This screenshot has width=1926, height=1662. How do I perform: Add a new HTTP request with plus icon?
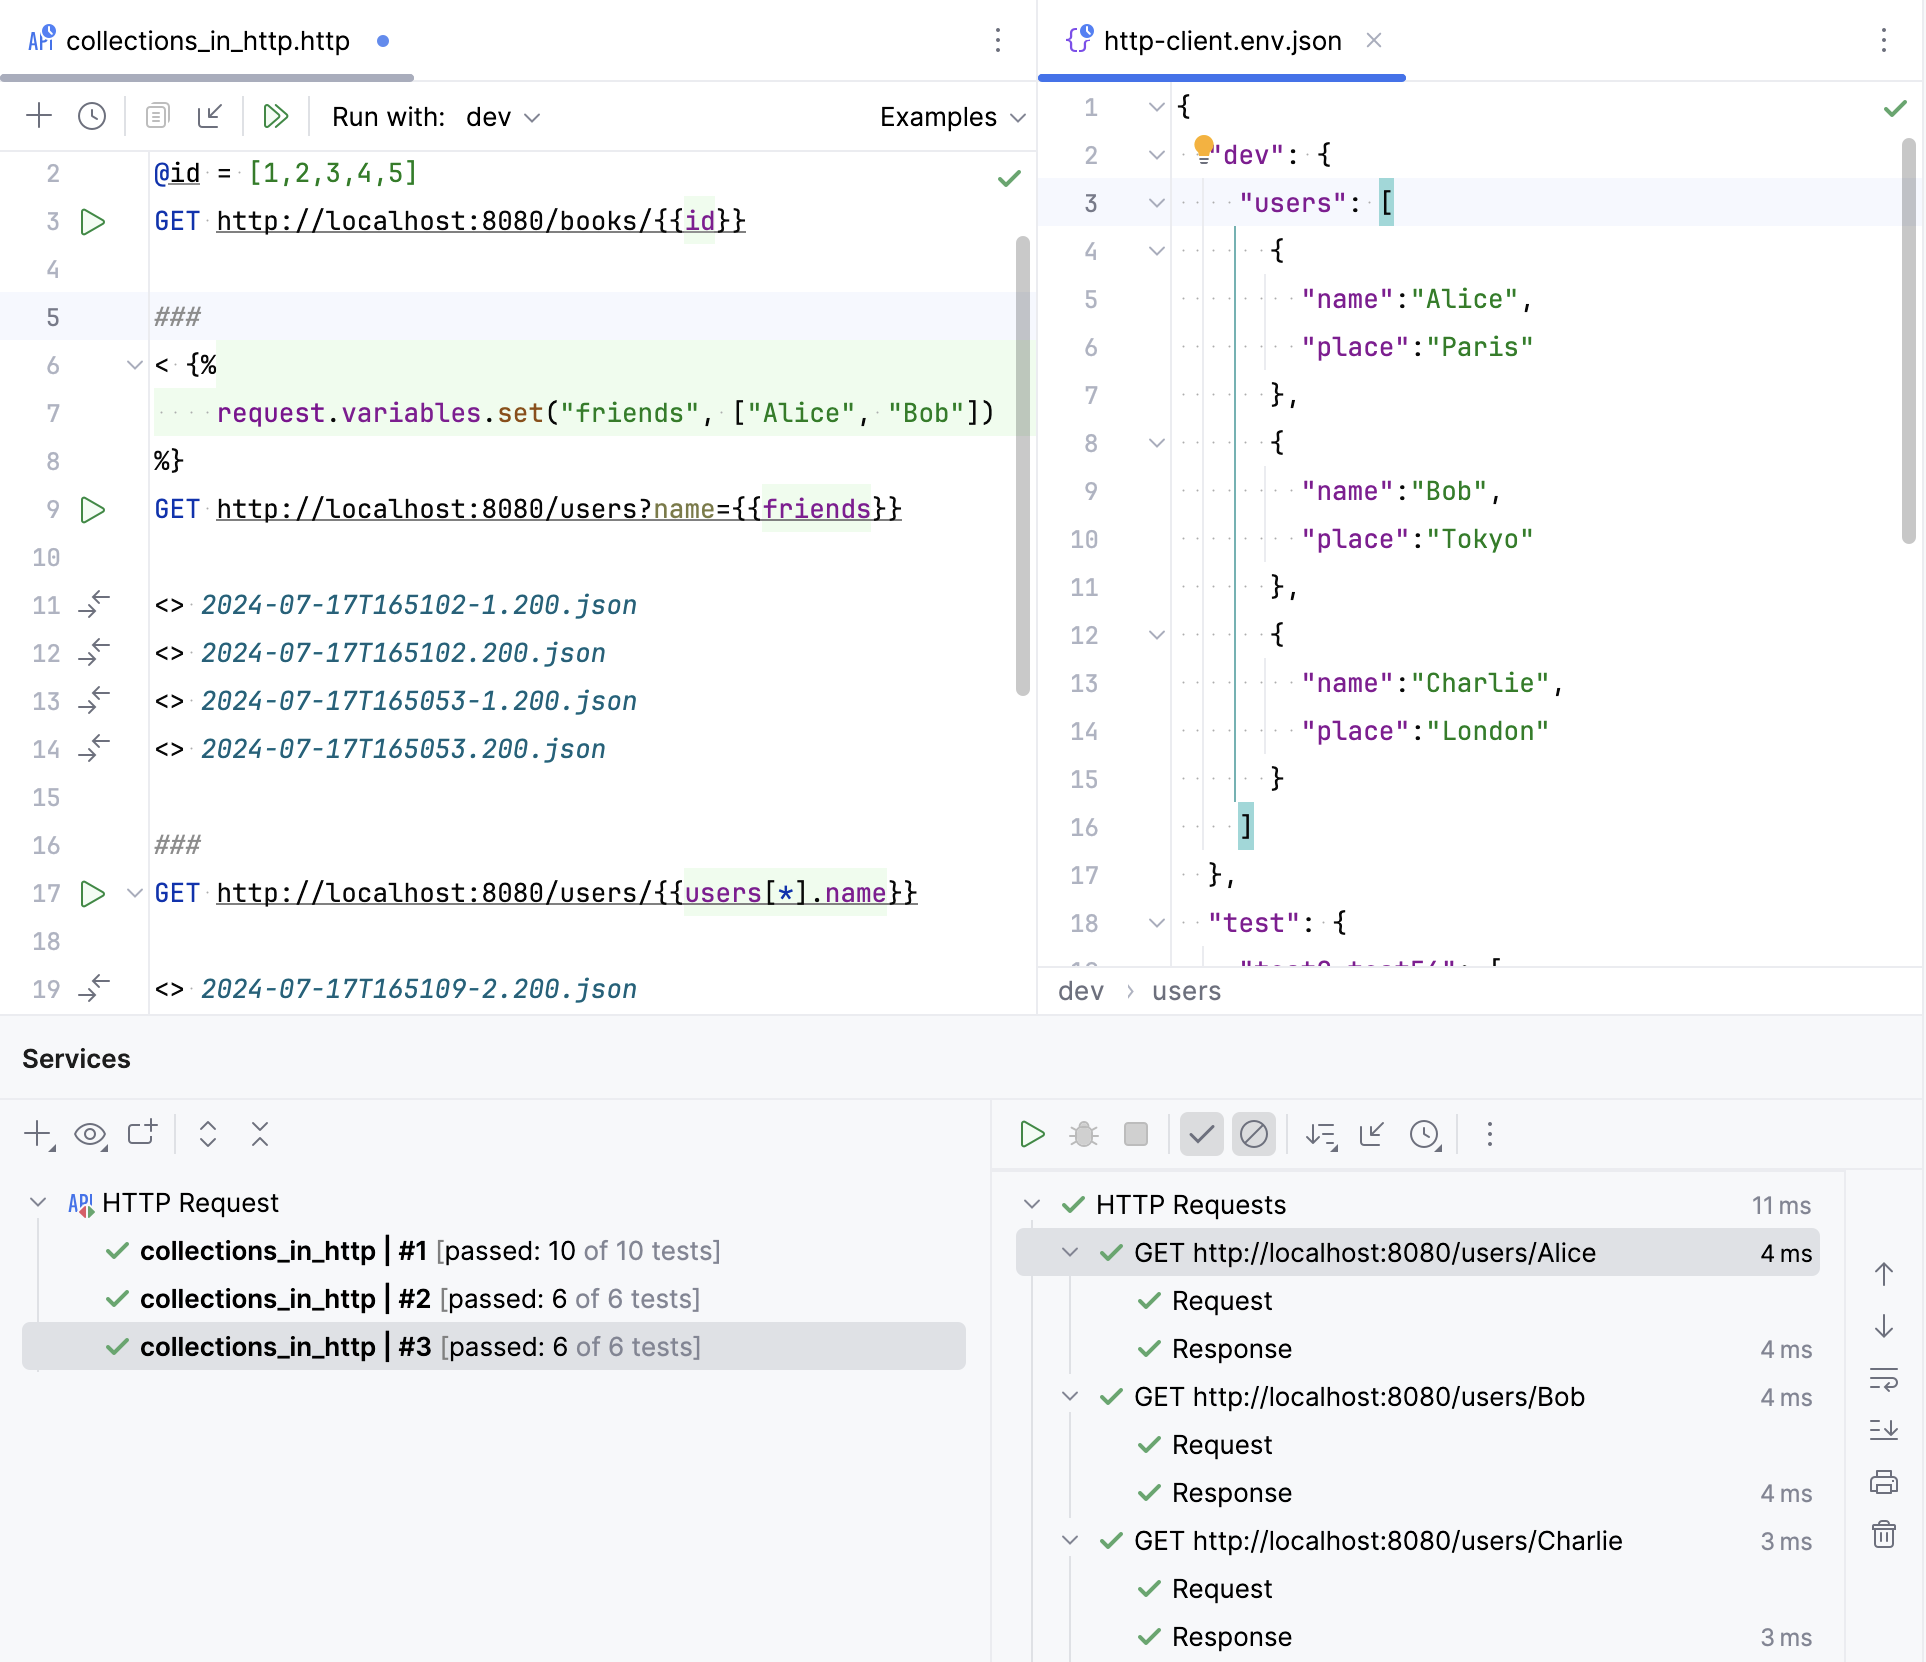pyautogui.click(x=40, y=116)
